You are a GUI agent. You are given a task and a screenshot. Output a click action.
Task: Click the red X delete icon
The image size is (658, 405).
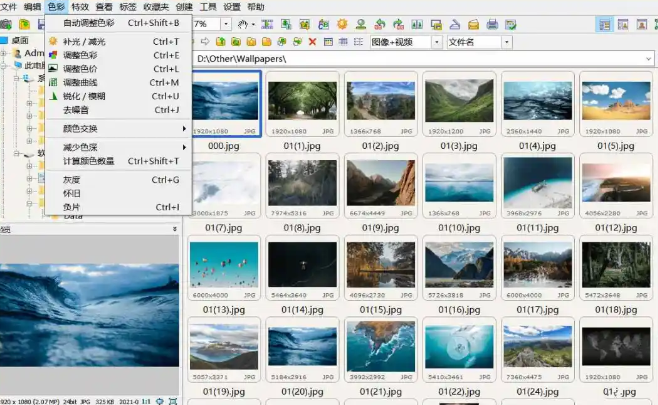click(312, 42)
